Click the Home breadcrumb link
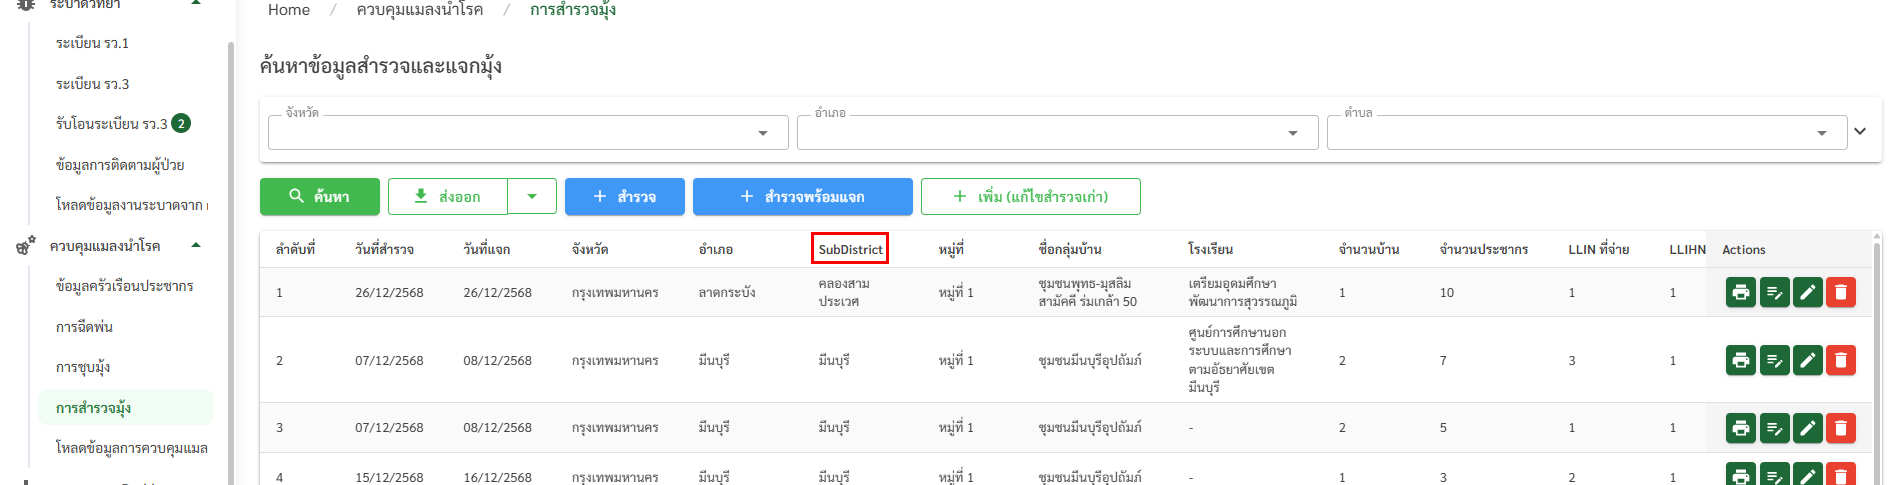The image size is (1903, 485). point(289,10)
